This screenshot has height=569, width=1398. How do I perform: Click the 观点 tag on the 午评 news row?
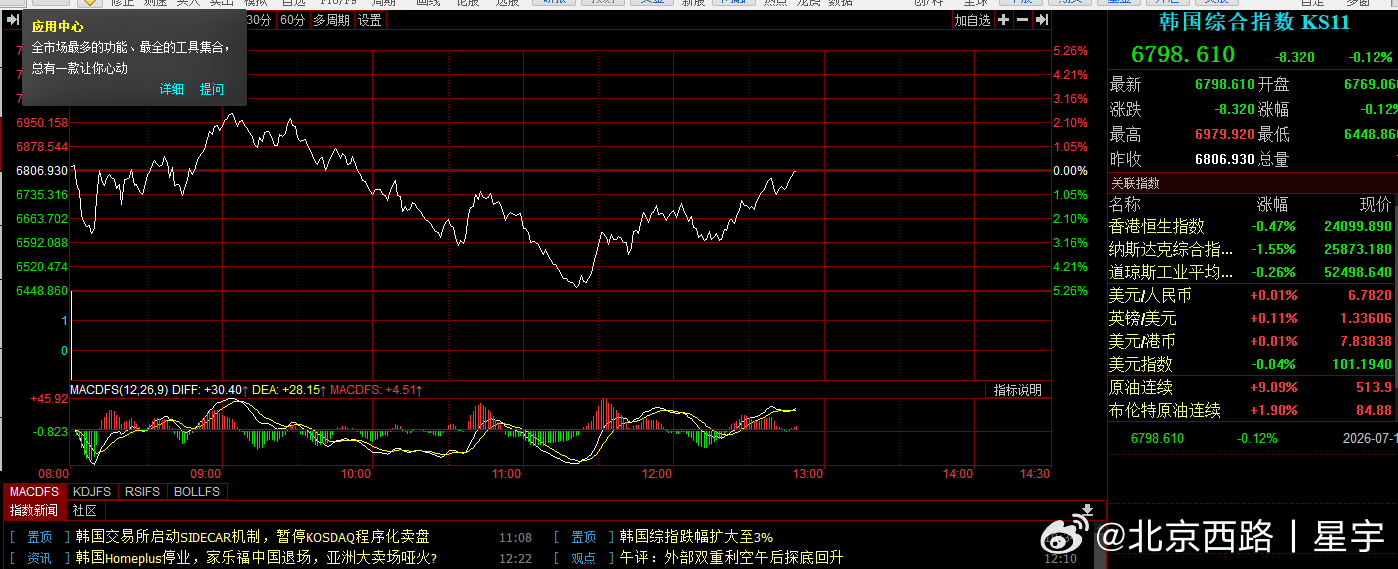tap(583, 558)
